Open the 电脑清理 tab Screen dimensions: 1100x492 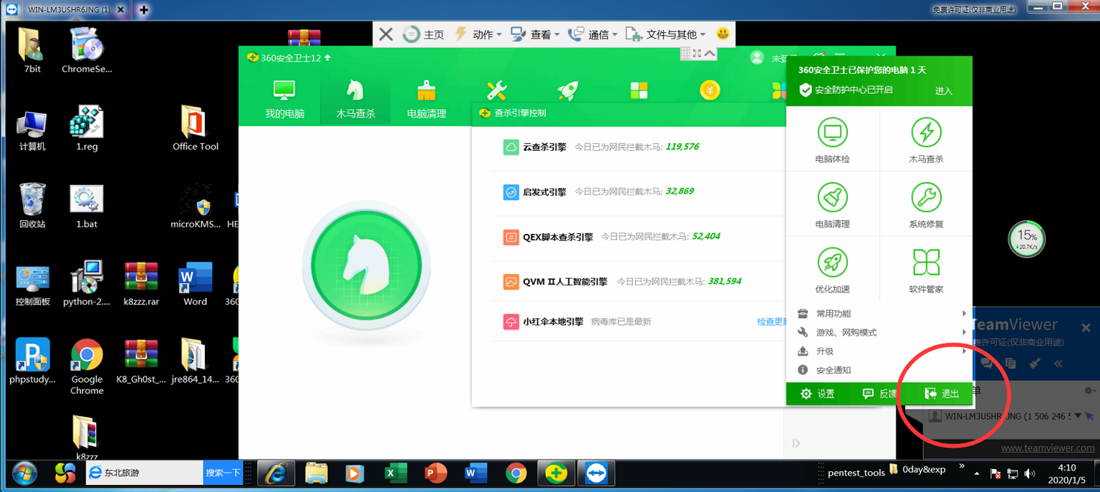click(426, 99)
